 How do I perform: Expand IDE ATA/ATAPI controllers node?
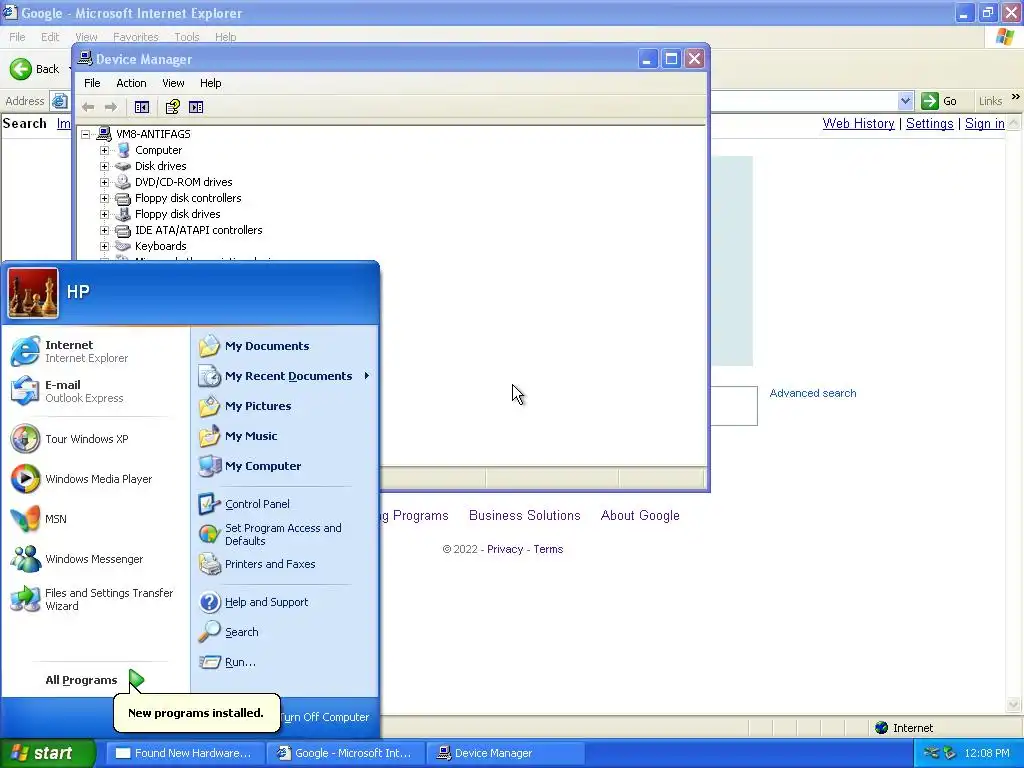click(104, 231)
